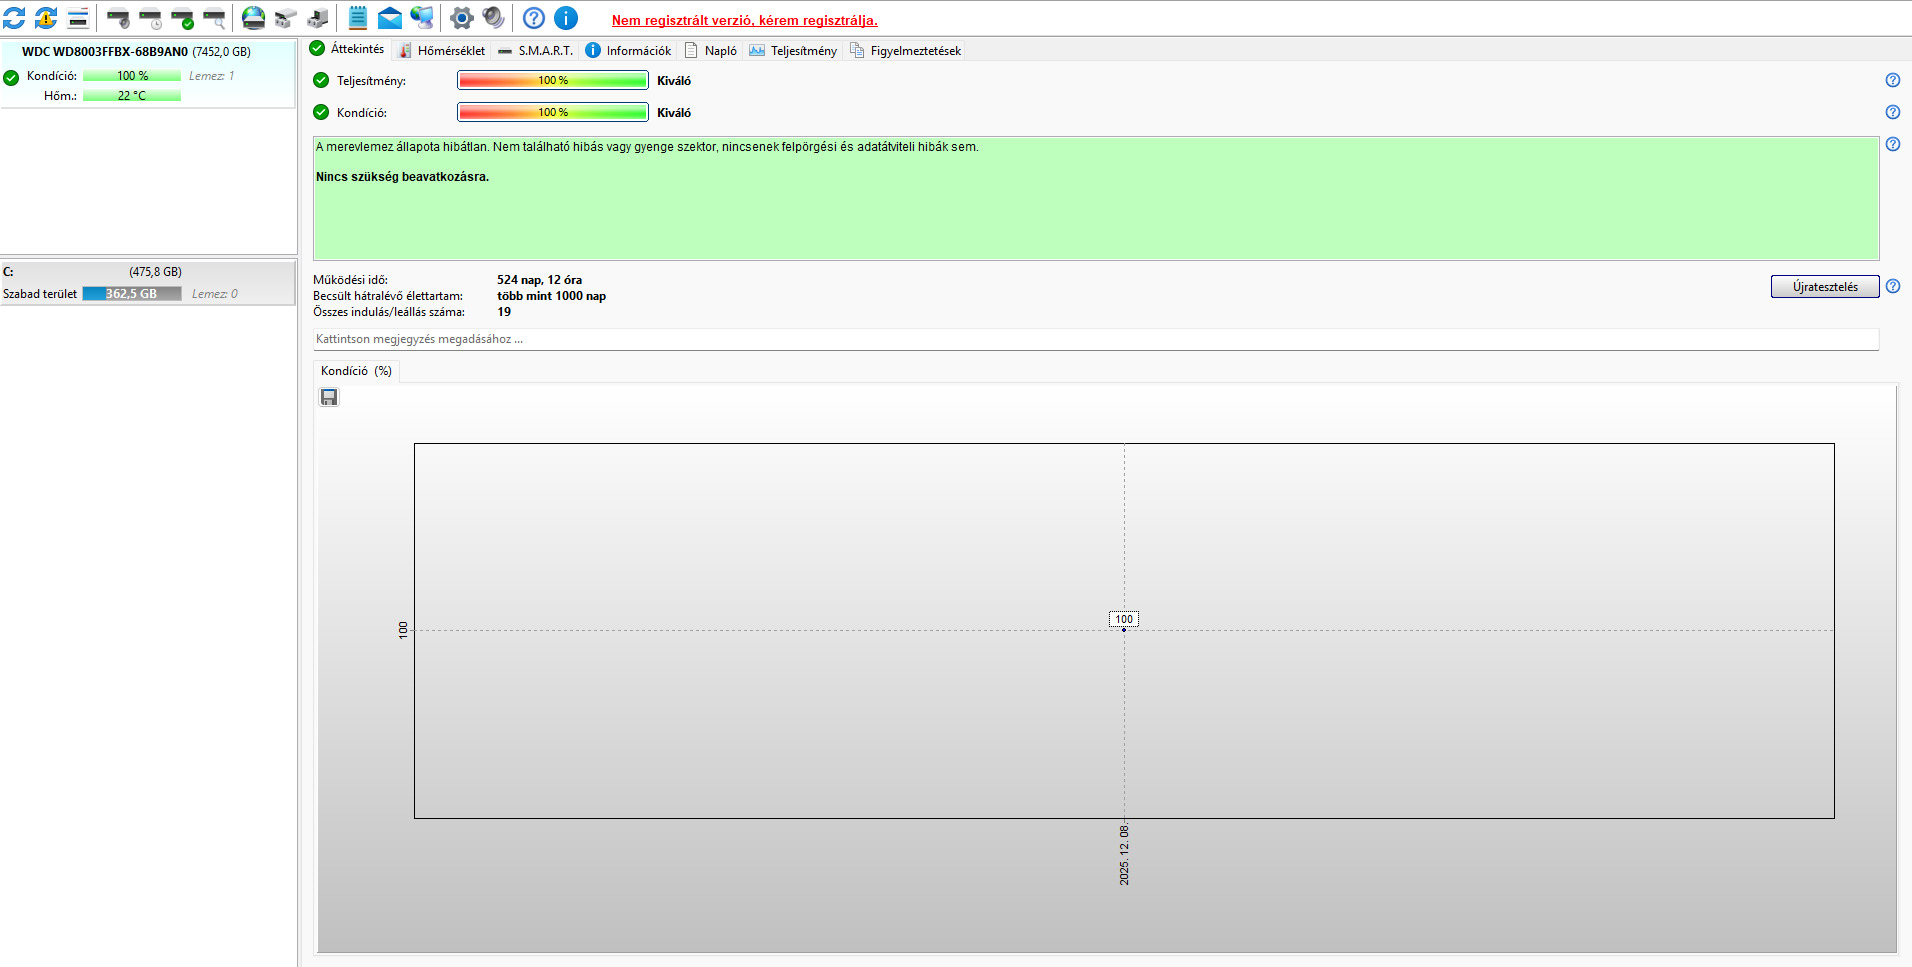Image resolution: width=1912 pixels, height=967 pixels.
Task: Click the toolbar disk icon with a globe
Action: 254,18
